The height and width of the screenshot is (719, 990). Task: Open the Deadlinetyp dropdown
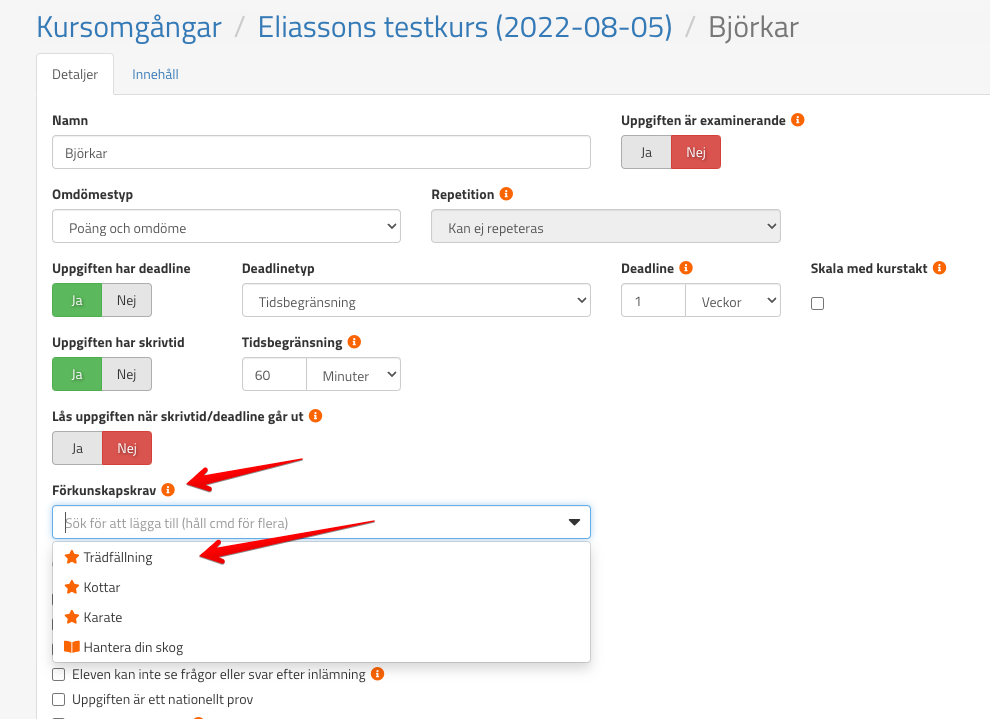click(x=416, y=301)
